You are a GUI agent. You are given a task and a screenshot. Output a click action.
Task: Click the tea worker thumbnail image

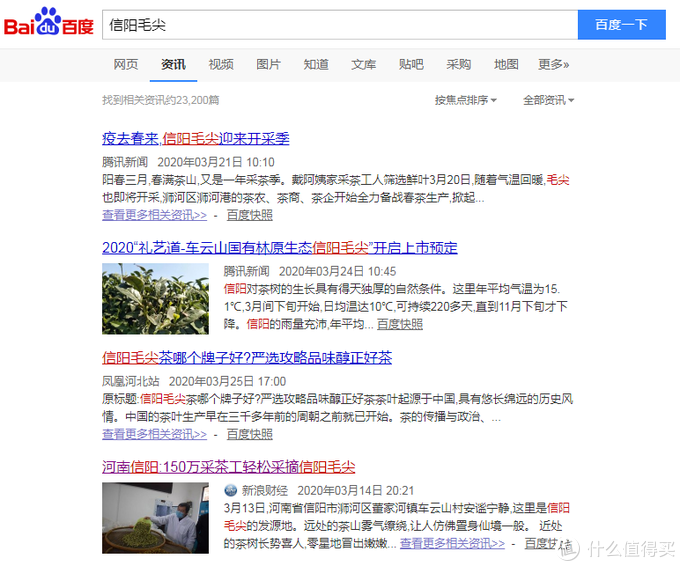coord(155,518)
